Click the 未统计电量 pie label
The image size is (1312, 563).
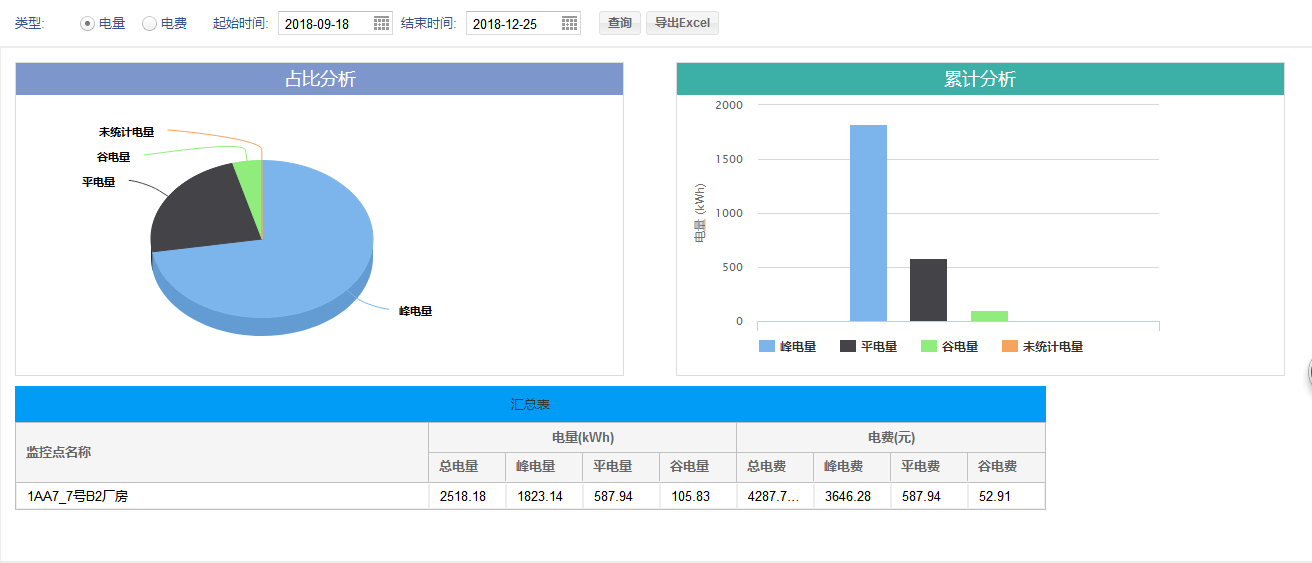click(126, 132)
